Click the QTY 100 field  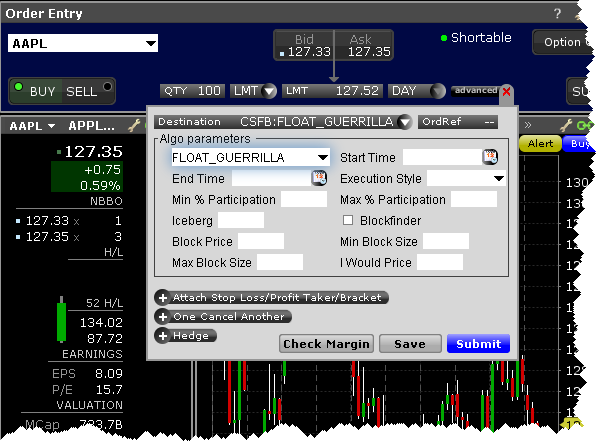coord(192,91)
